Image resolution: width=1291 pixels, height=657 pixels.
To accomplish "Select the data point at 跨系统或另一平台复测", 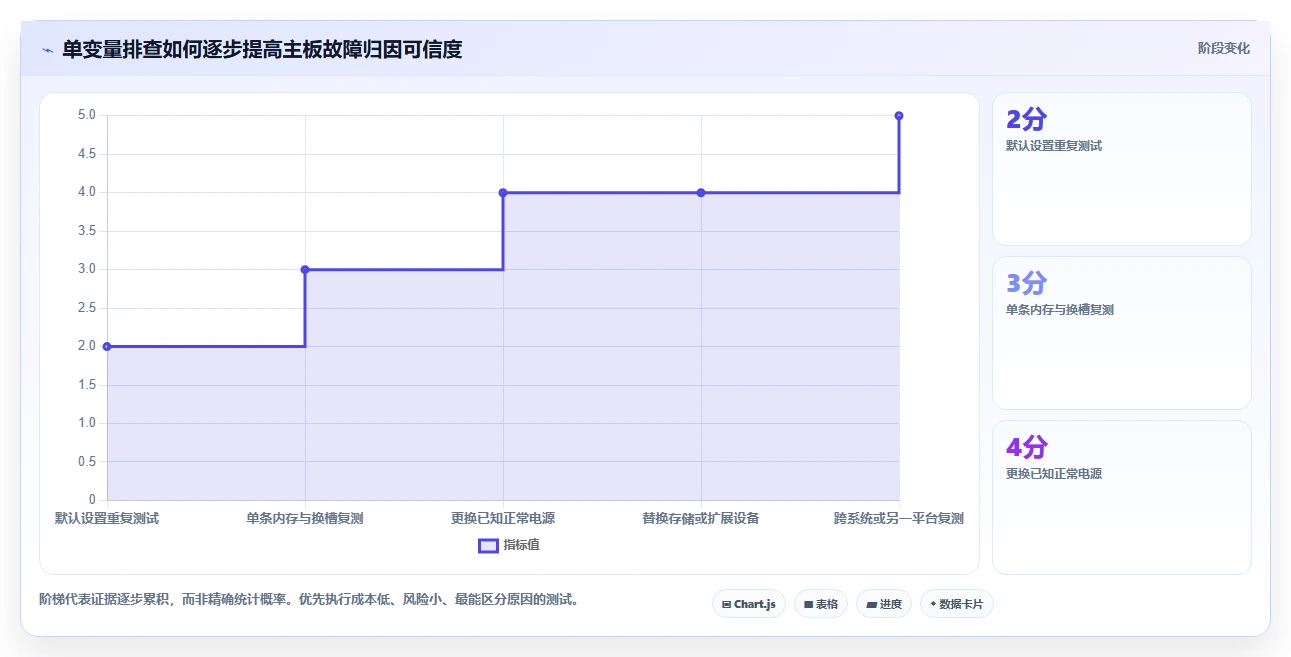I will (x=899, y=116).
